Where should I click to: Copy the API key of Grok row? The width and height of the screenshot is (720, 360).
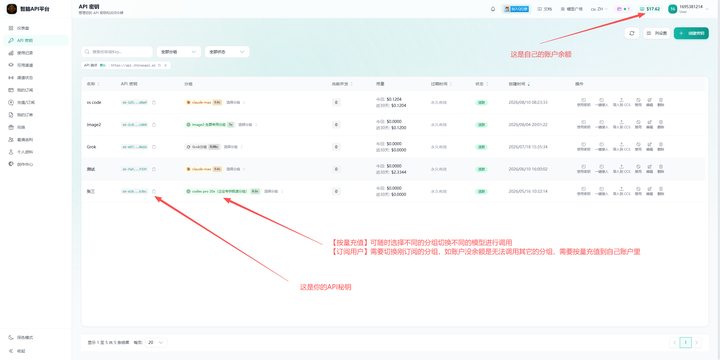pyautogui.click(x=154, y=147)
